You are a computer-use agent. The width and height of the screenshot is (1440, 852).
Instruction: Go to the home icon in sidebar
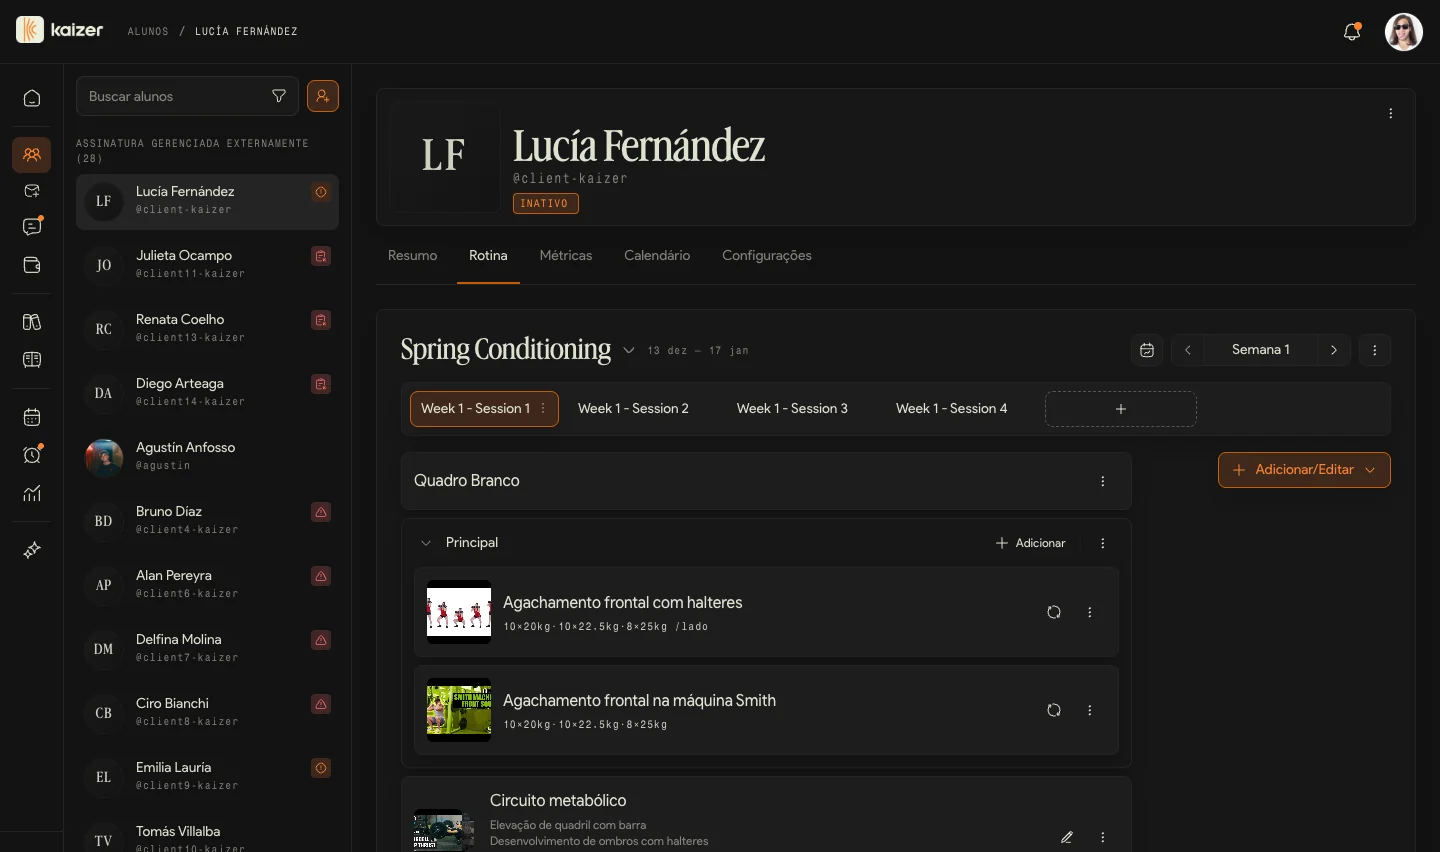(32, 98)
